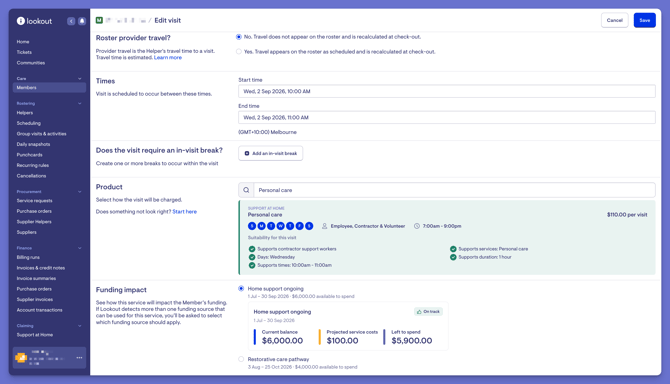Cancel editing the visit
Viewport: 670px width, 384px height.
point(614,20)
